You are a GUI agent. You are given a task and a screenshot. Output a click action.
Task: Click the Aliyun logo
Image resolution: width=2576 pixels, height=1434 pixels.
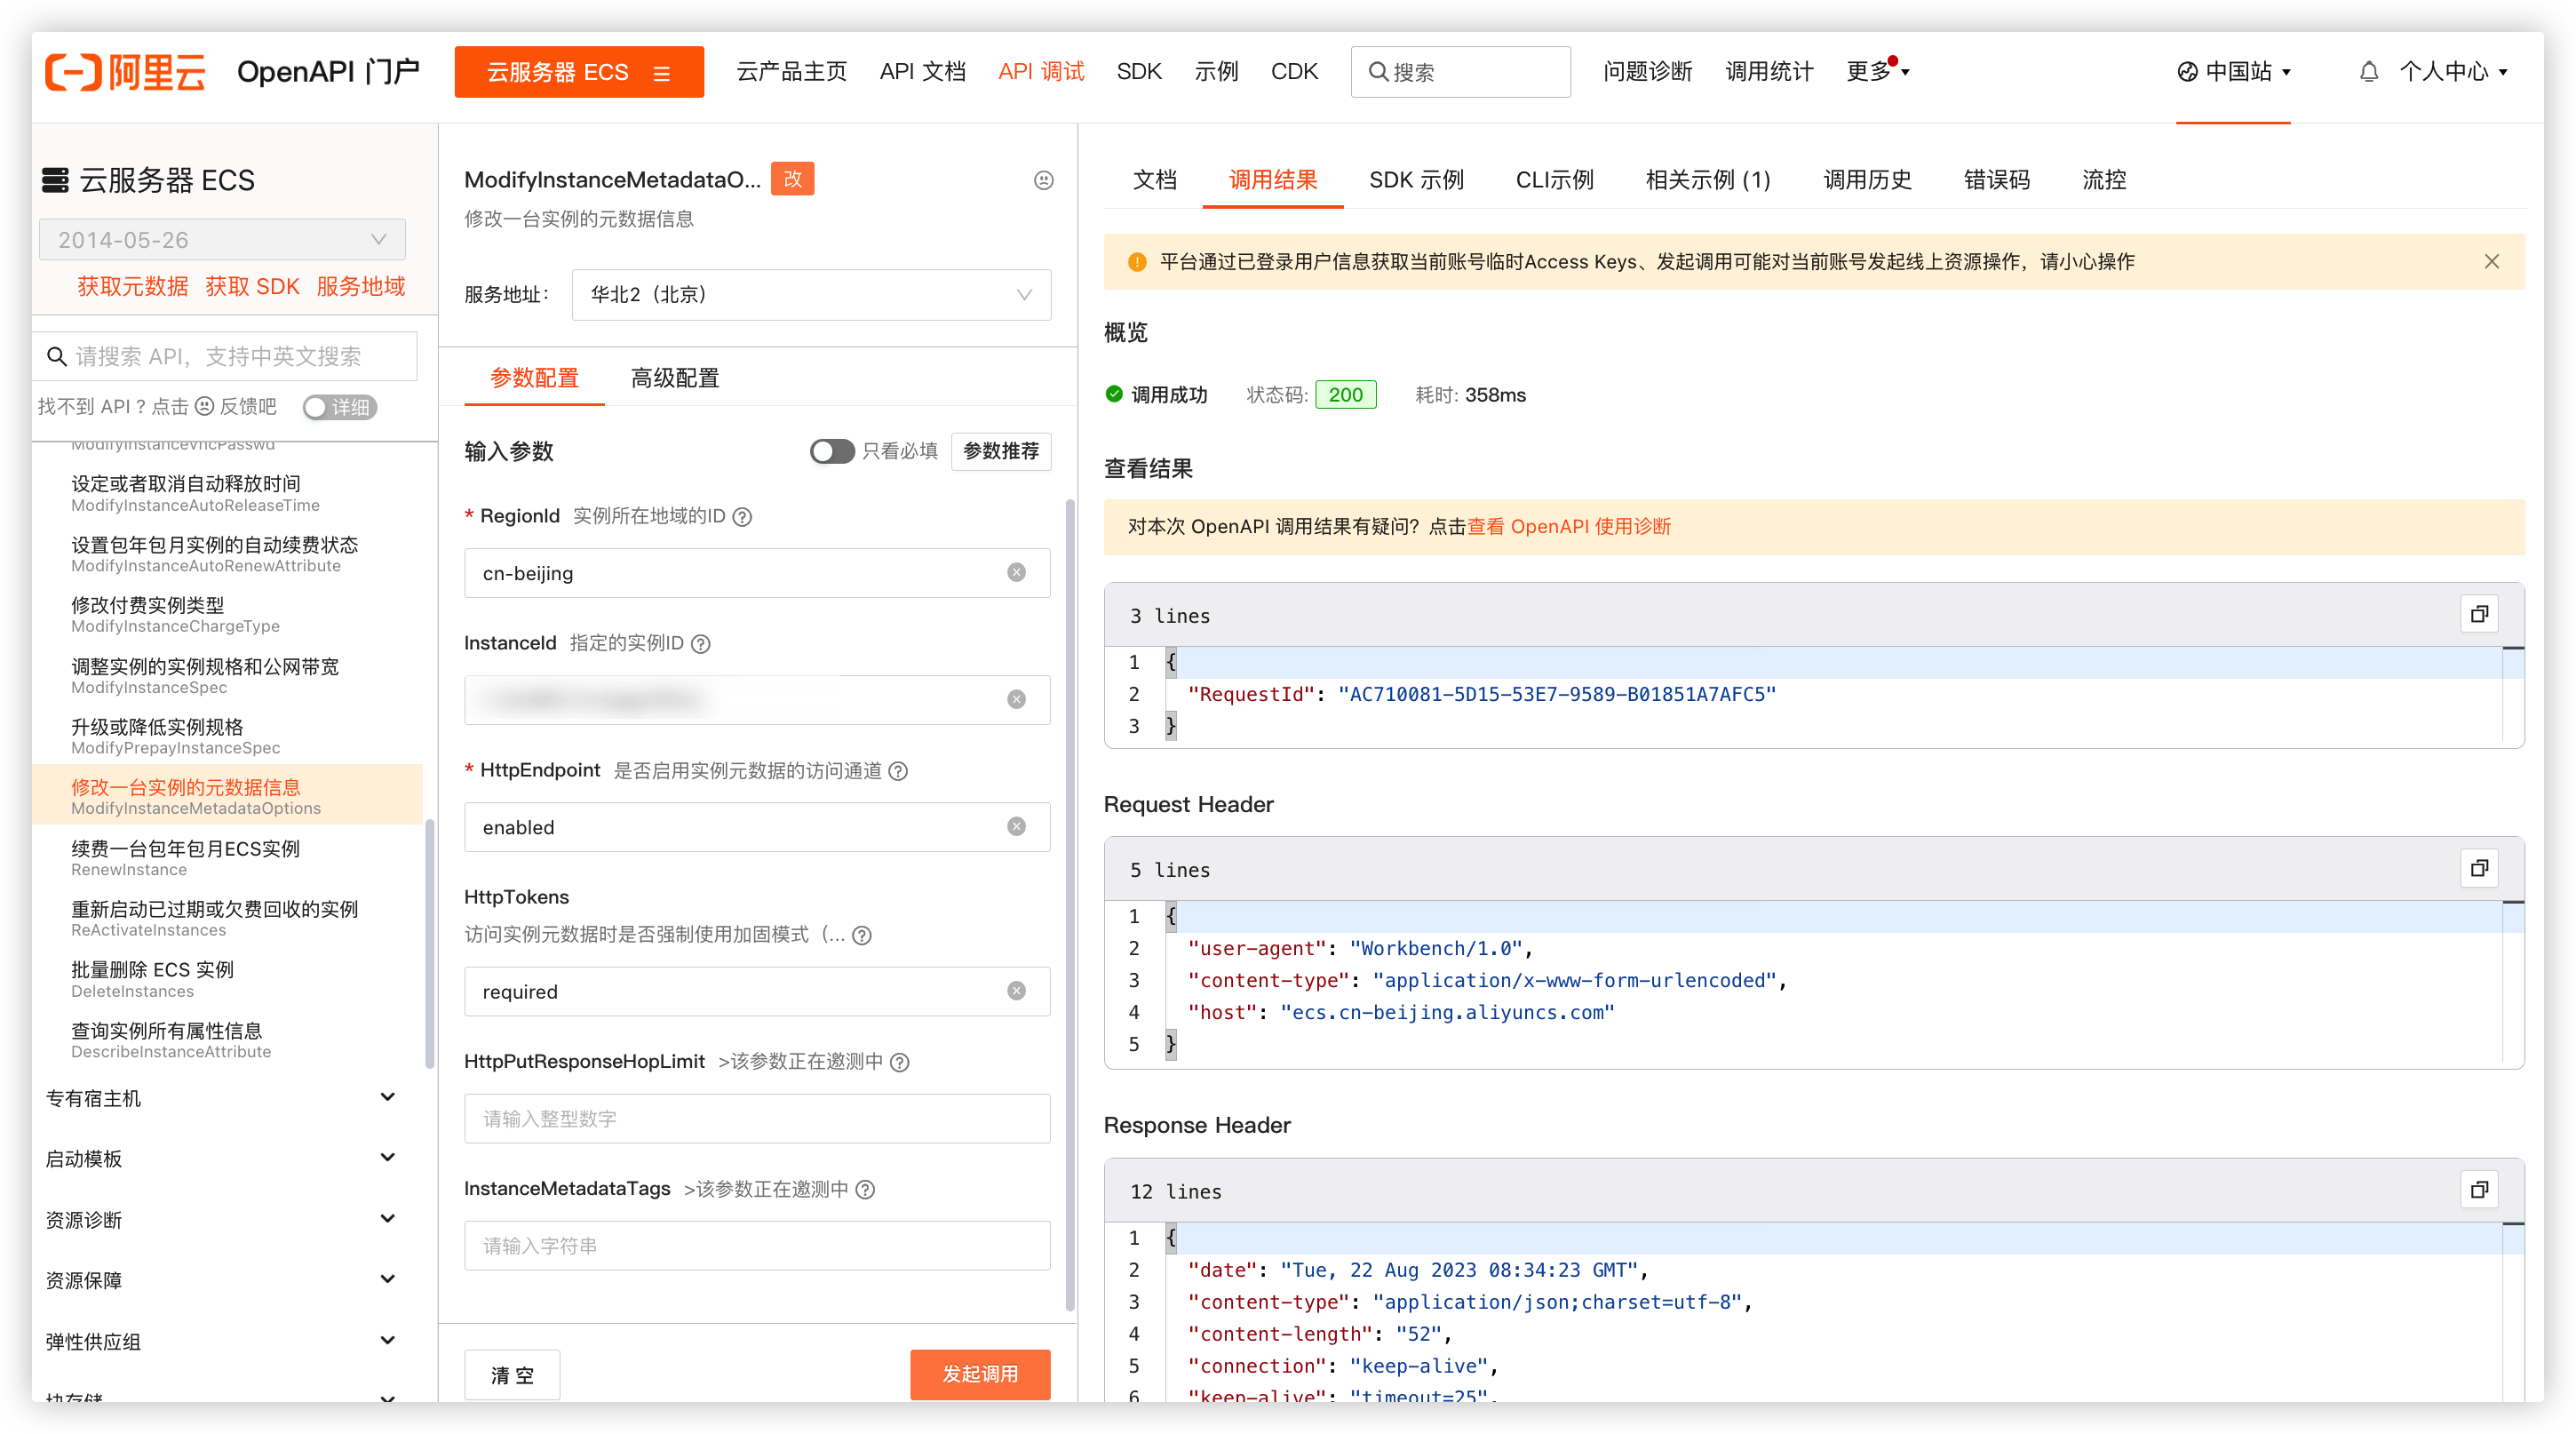tap(126, 72)
